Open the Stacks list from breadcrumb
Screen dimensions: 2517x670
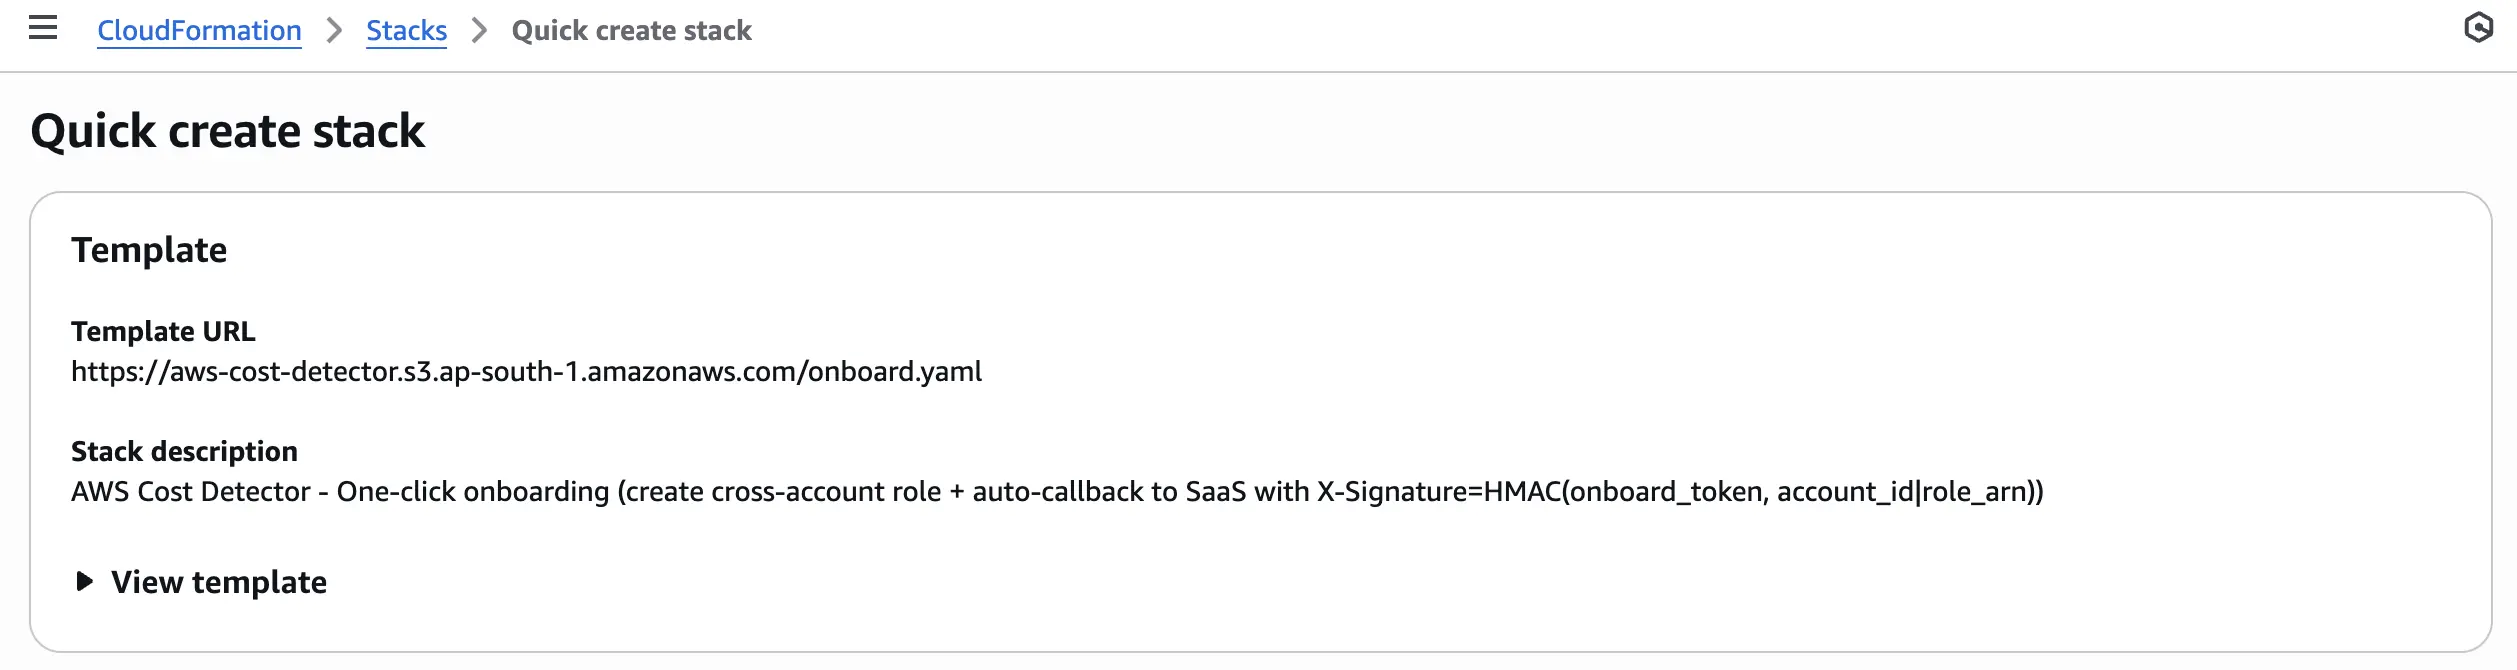coord(406,30)
